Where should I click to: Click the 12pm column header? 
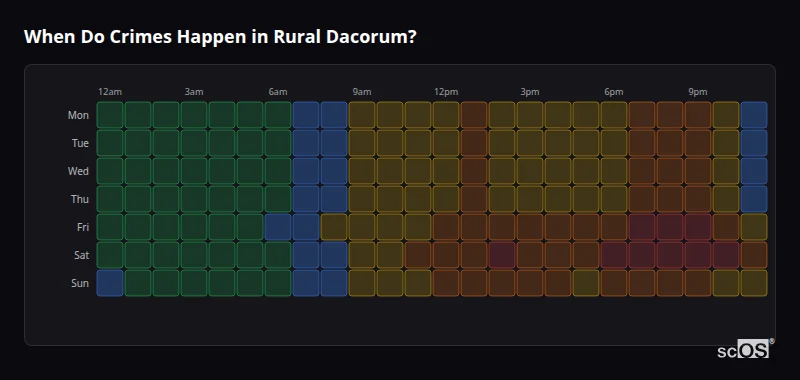pyautogui.click(x=446, y=92)
